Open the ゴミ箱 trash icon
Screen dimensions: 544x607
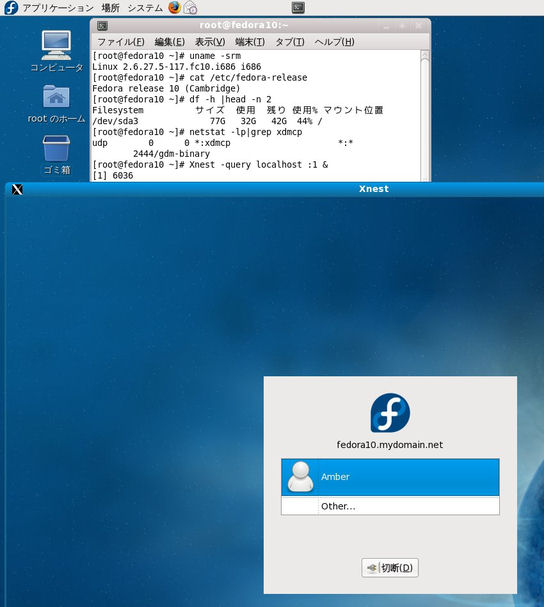click(57, 154)
